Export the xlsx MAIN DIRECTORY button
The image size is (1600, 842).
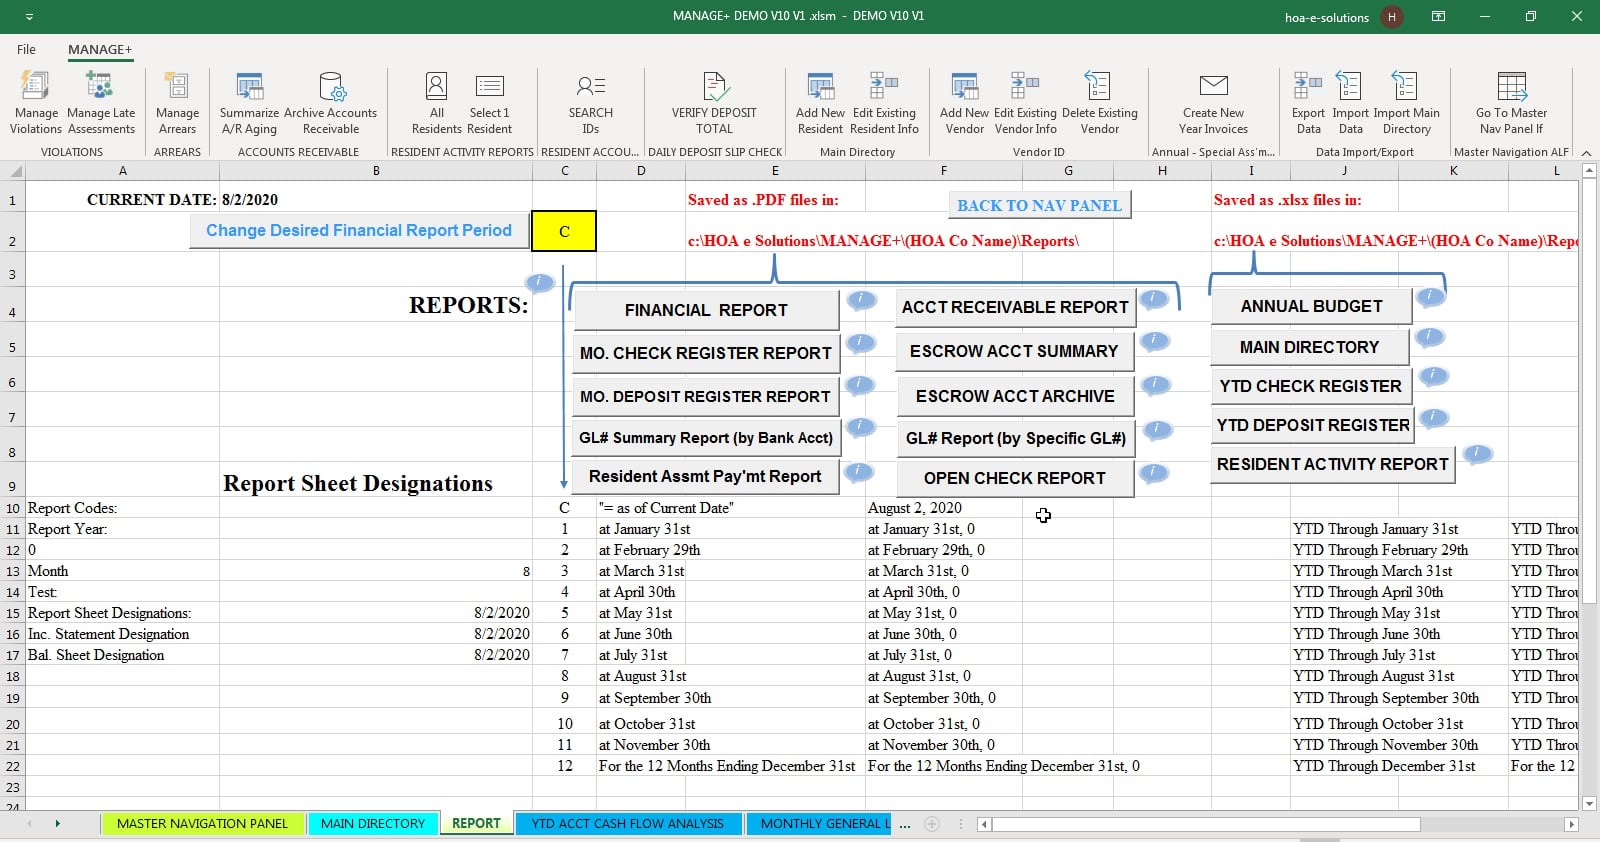click(1310, 348)
